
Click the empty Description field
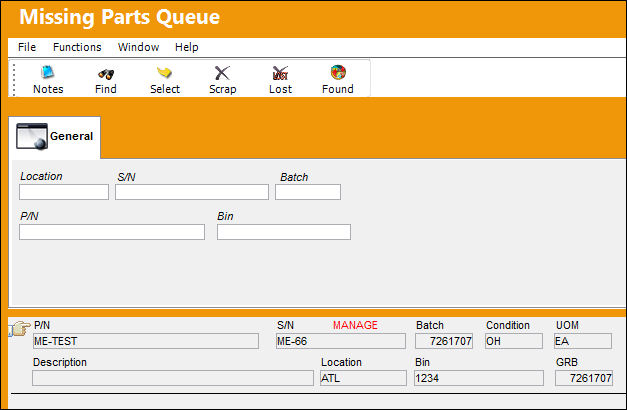click(173, 378)
